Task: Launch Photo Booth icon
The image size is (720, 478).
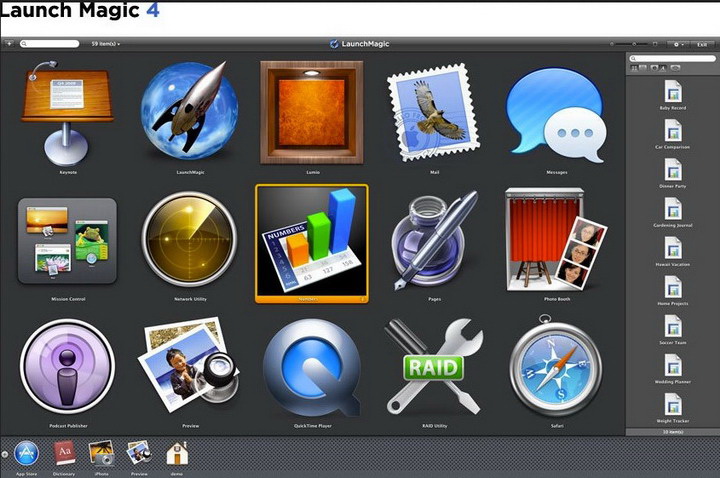Action: pyautogui.click(x=556, y=239)
